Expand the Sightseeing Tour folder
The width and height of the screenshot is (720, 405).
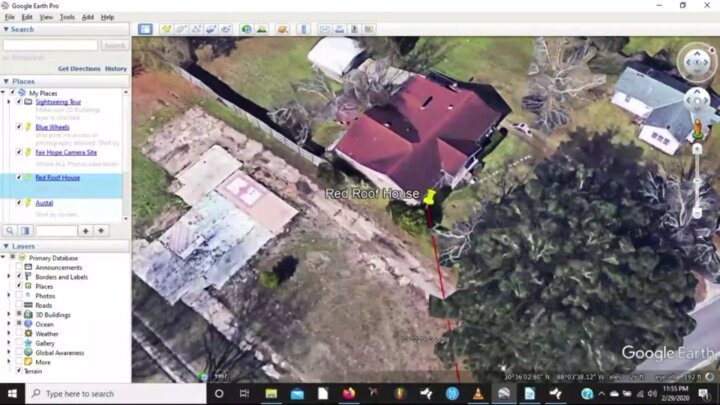9,101
